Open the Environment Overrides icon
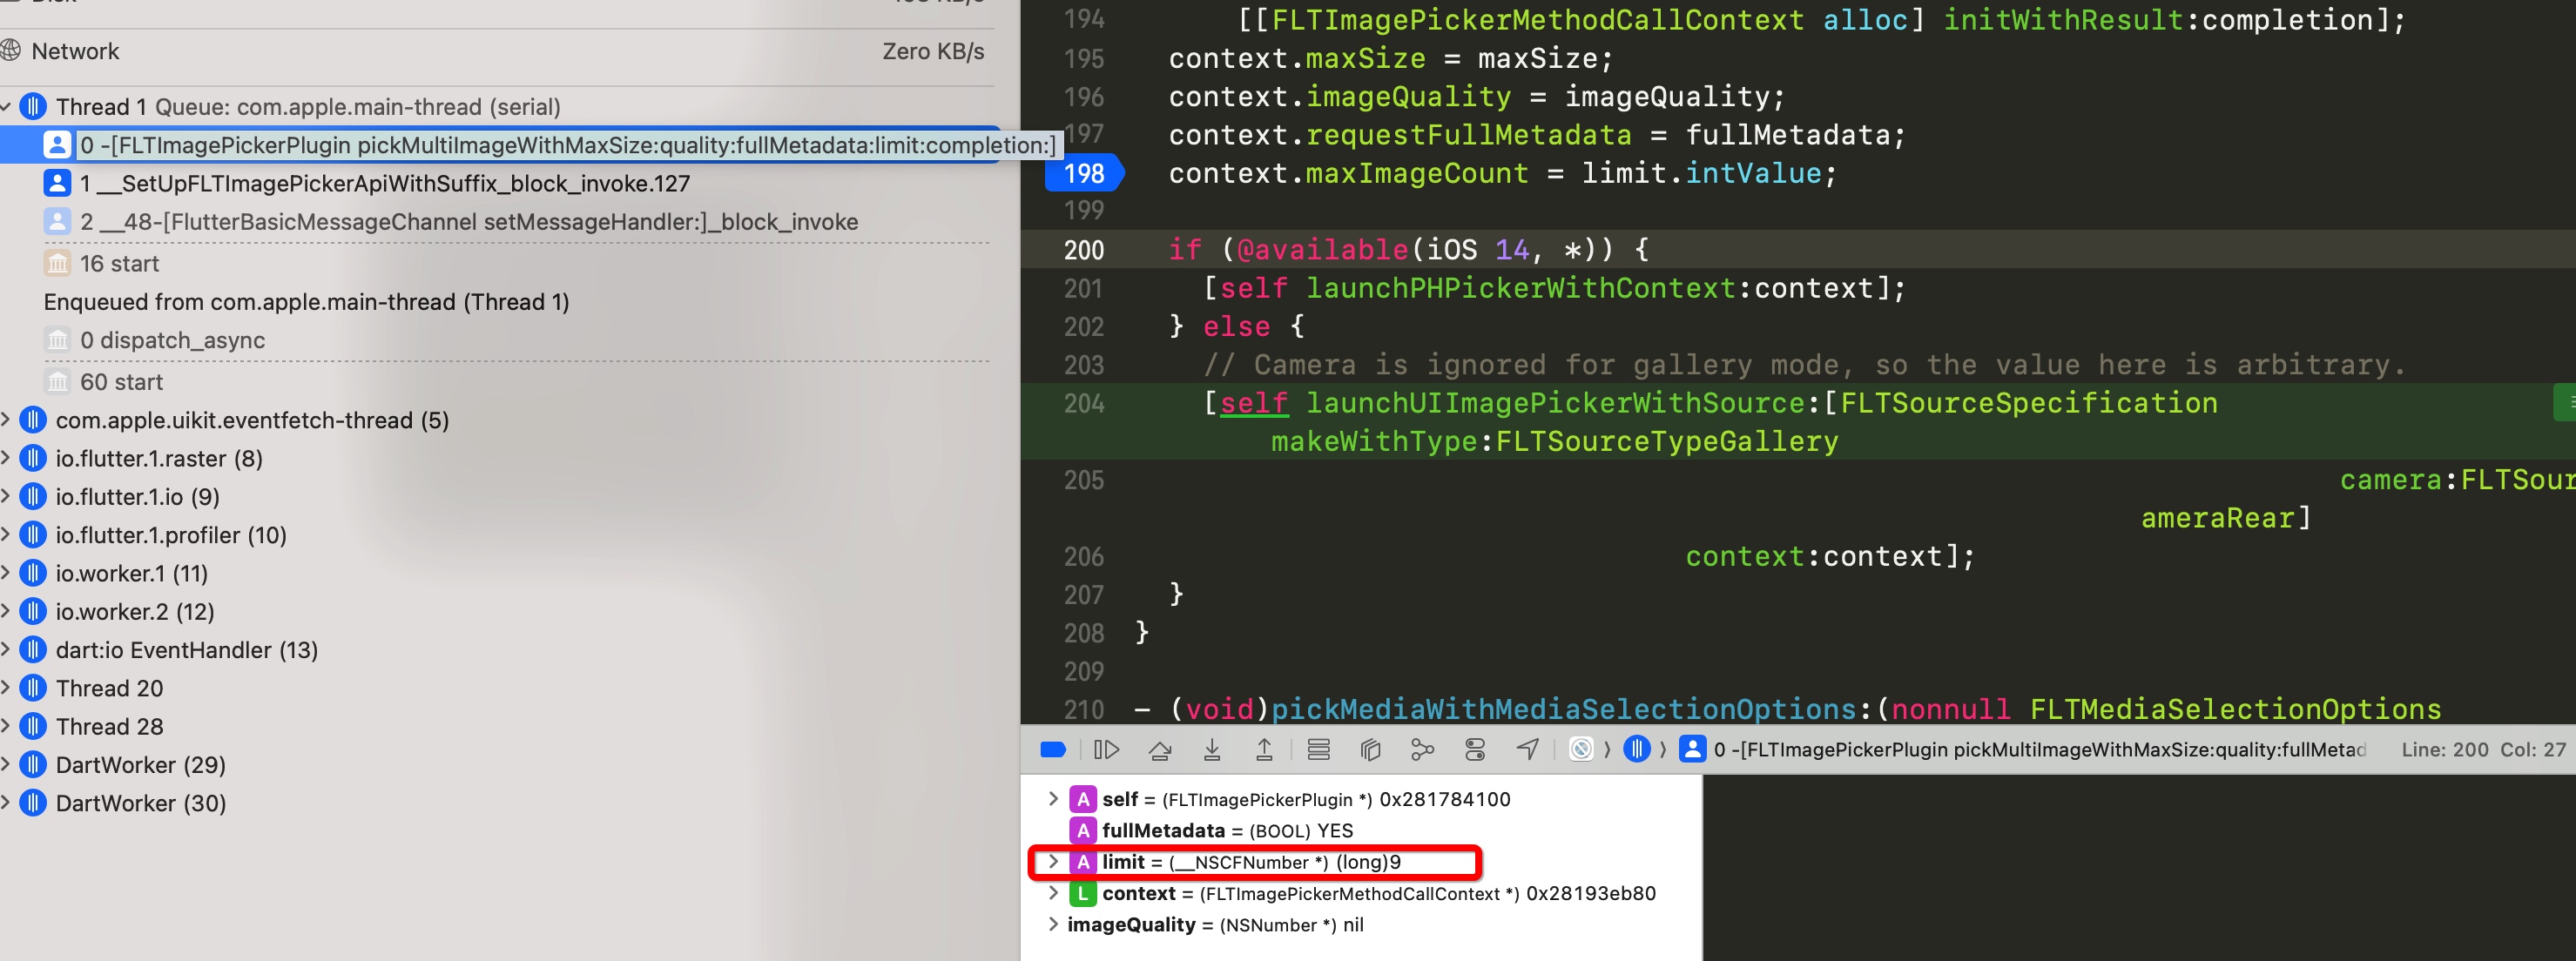This screenshot has width=2576, height=961. 1475,749
